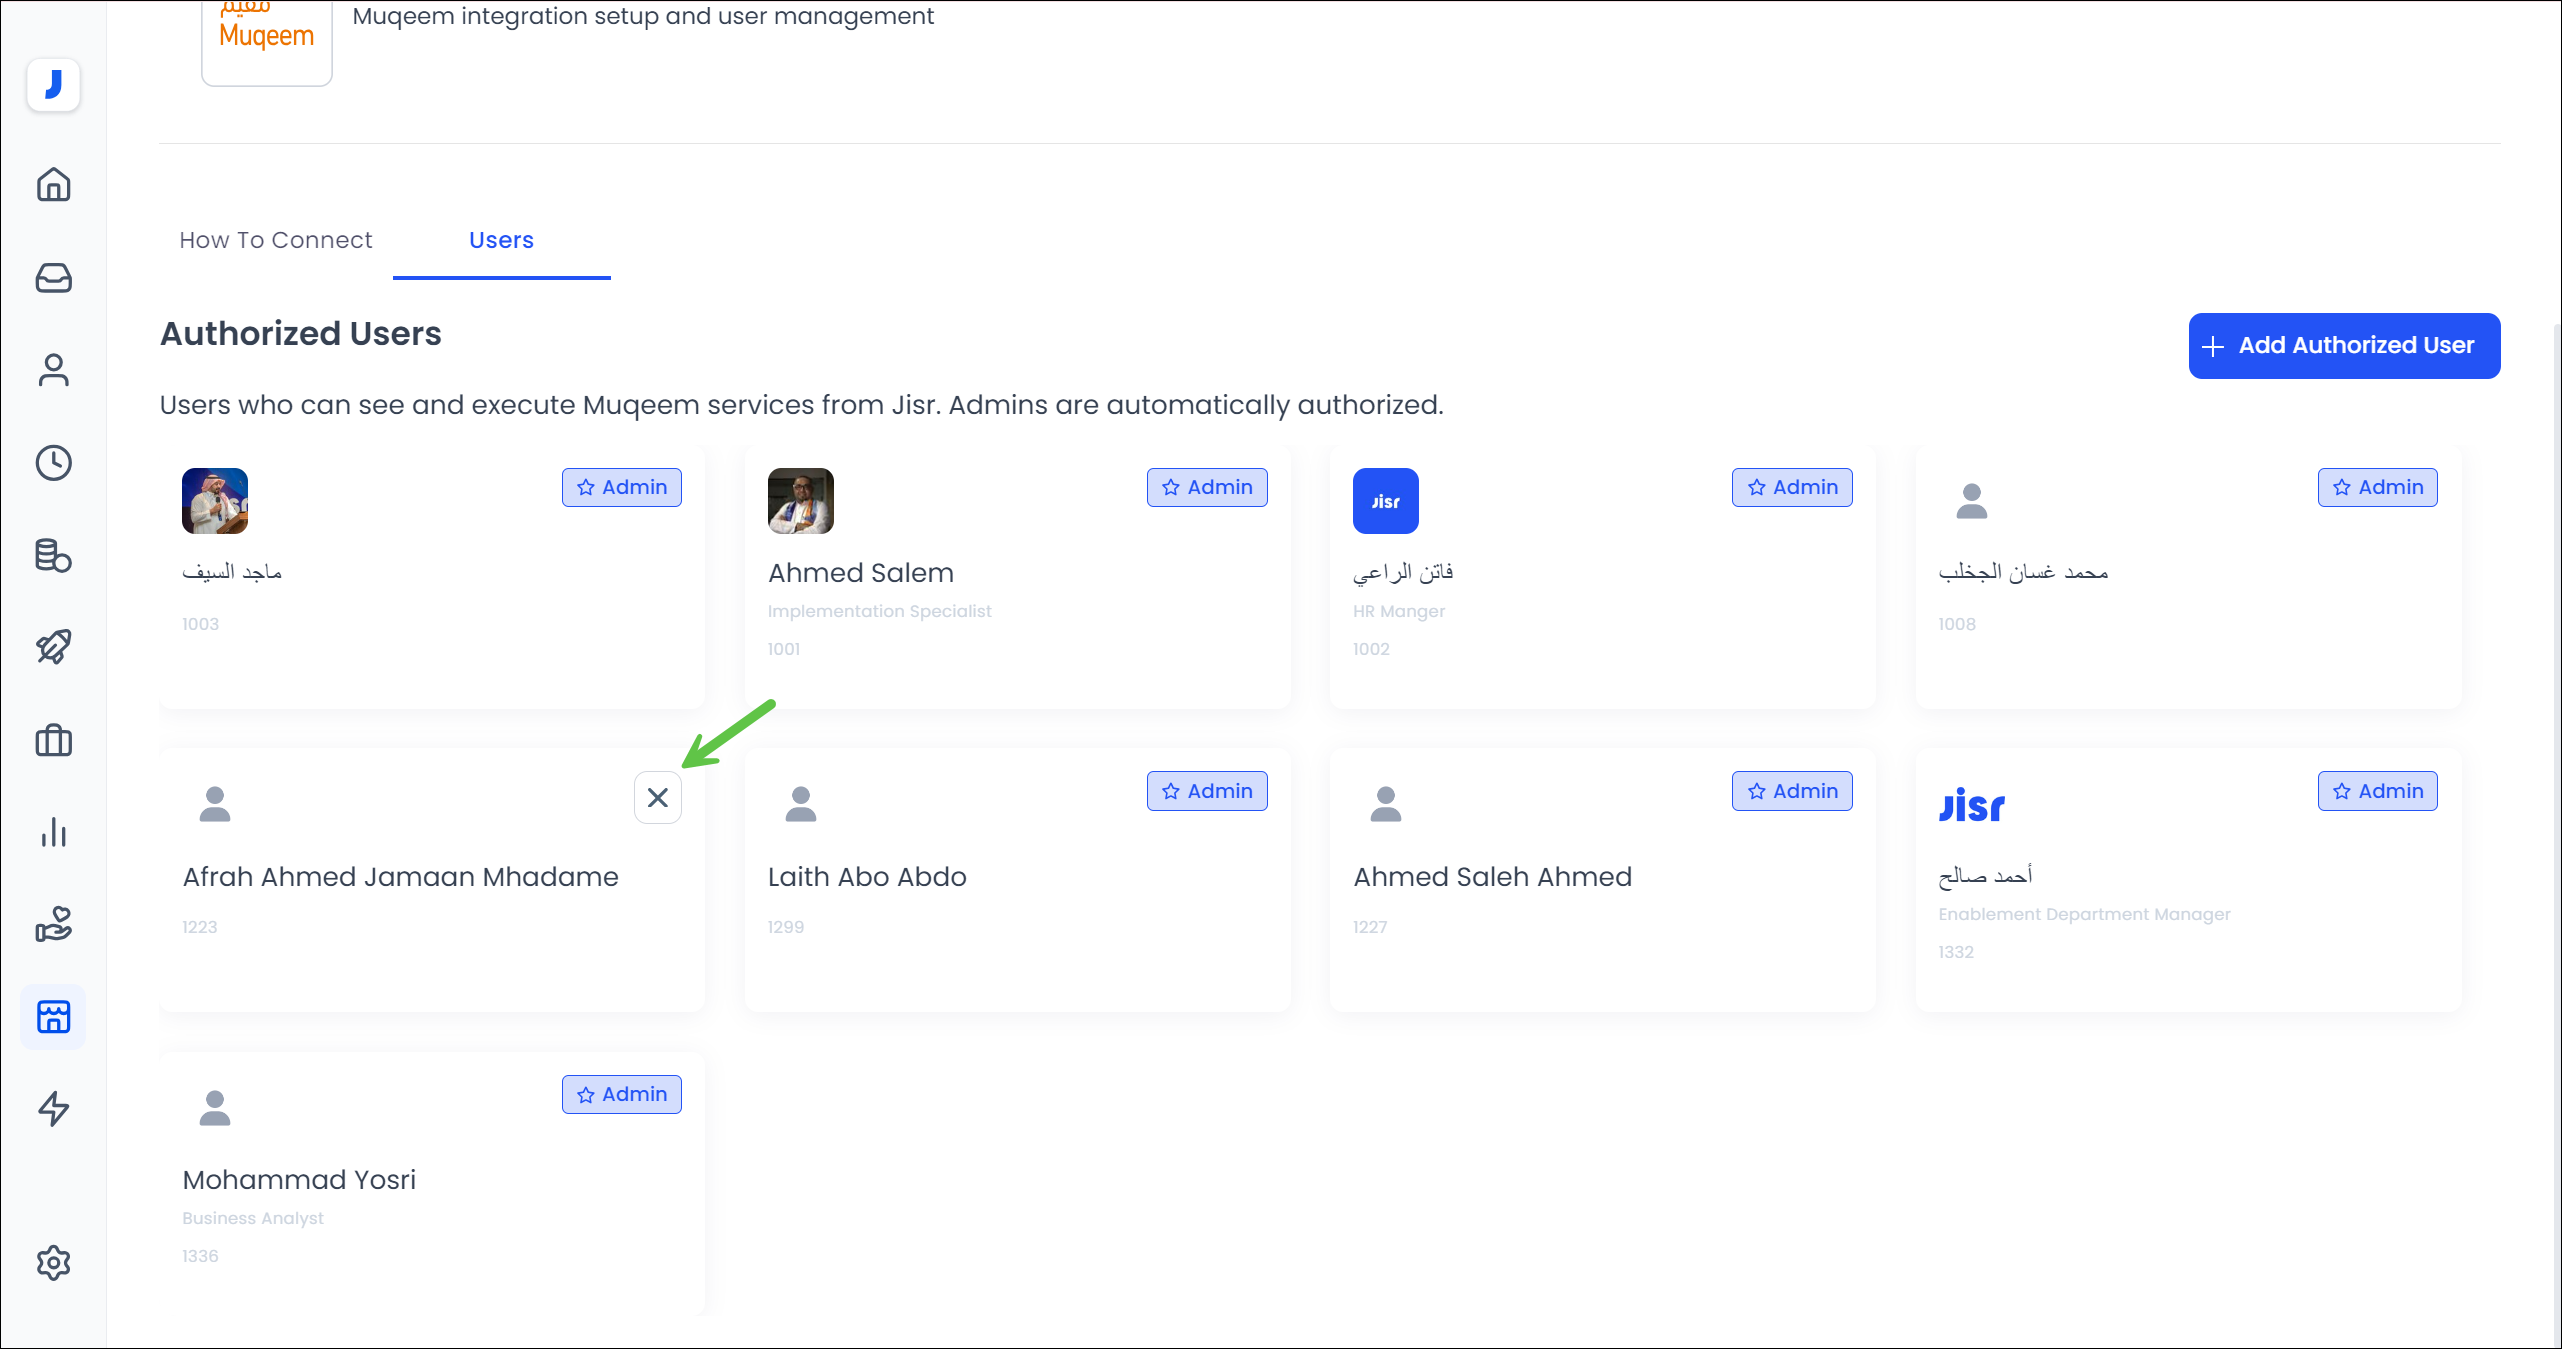This screenshot has height=1349, width=2562.
Task: Click Ahmed Salem's profile photo
Action: (800, 501)
